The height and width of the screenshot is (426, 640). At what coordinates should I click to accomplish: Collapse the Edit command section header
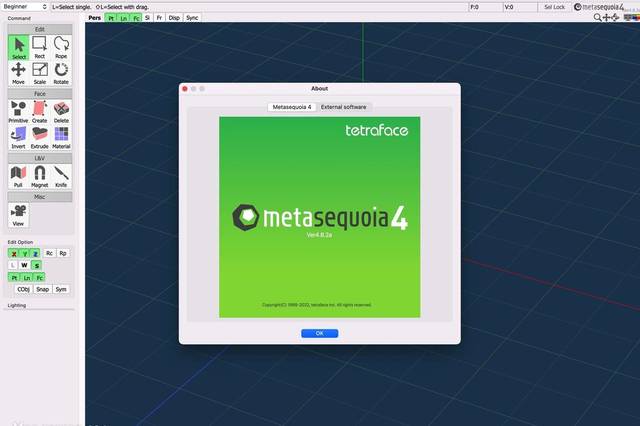pyautogui.click(x=40, y=29)
